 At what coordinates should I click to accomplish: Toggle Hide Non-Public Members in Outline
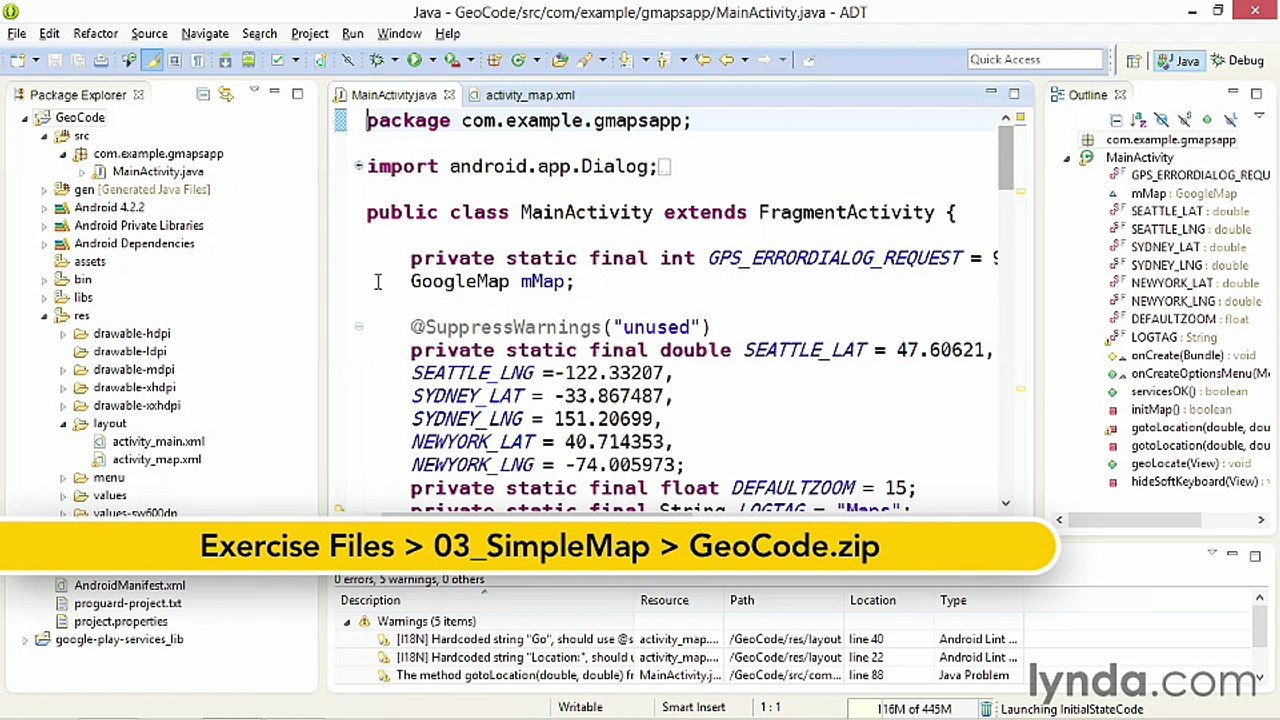click(1207, 120)
